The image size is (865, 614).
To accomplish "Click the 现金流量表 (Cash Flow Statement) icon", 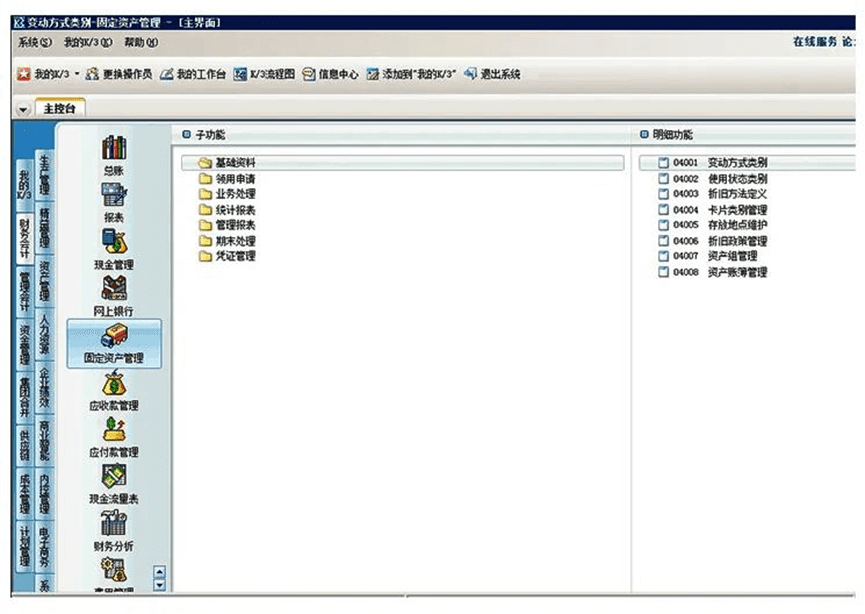I will pos(113,484).
